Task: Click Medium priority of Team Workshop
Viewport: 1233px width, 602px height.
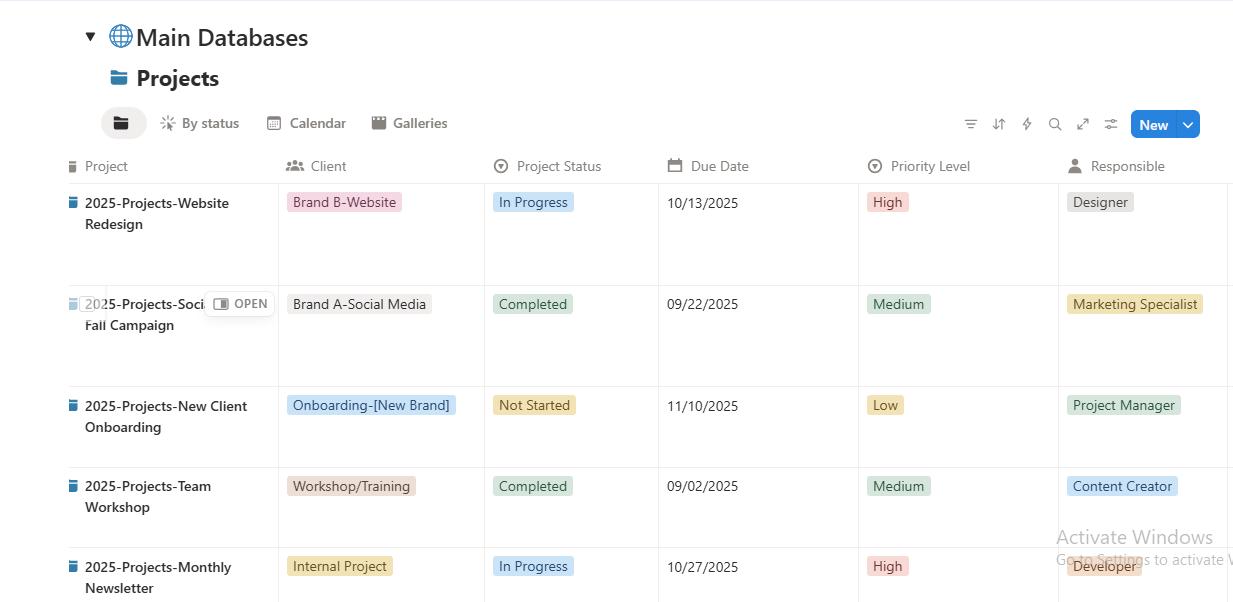Action: [x=899, y=486]
